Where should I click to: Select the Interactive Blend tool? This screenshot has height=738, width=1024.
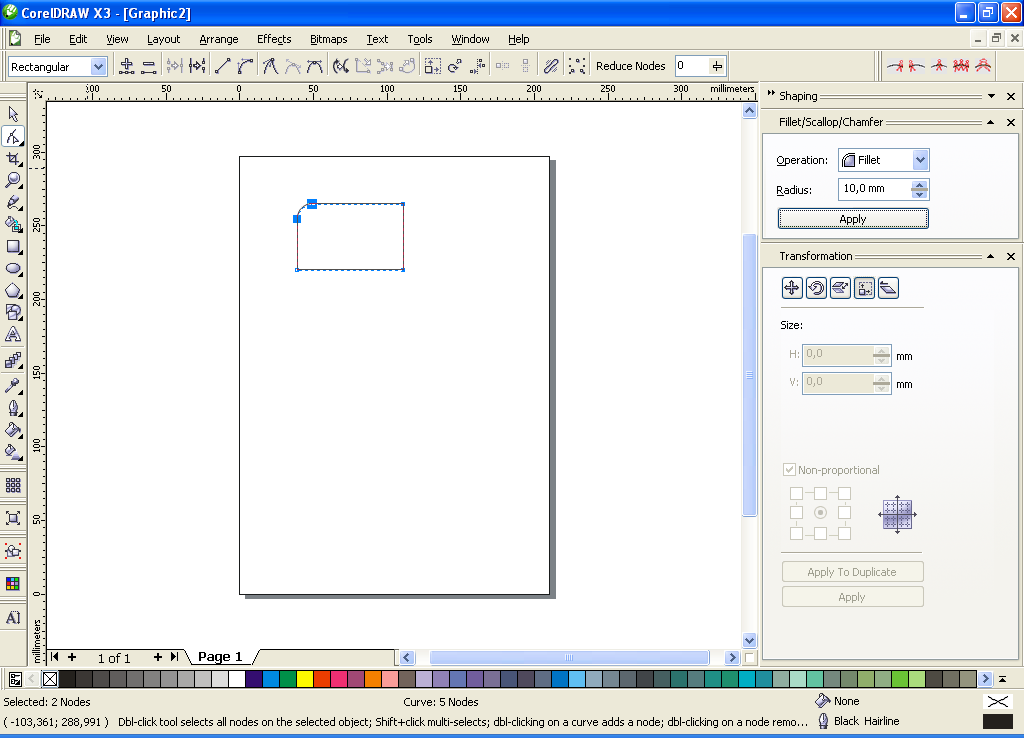click(13, 361)
